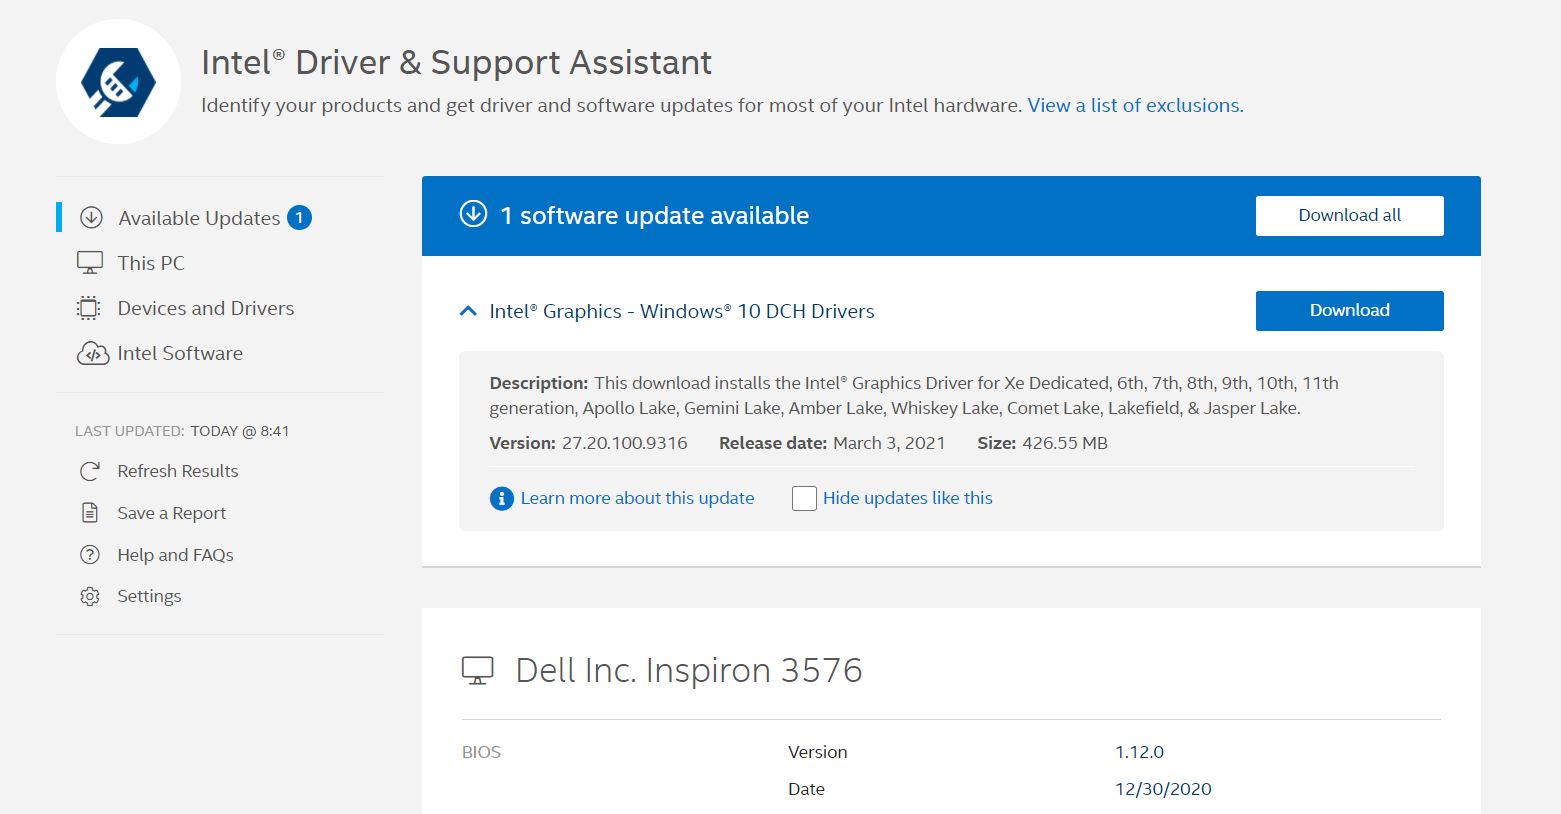Open Learn more about this update link
This screenshot has height=814, width=1561.
click(x=637, y=498)
